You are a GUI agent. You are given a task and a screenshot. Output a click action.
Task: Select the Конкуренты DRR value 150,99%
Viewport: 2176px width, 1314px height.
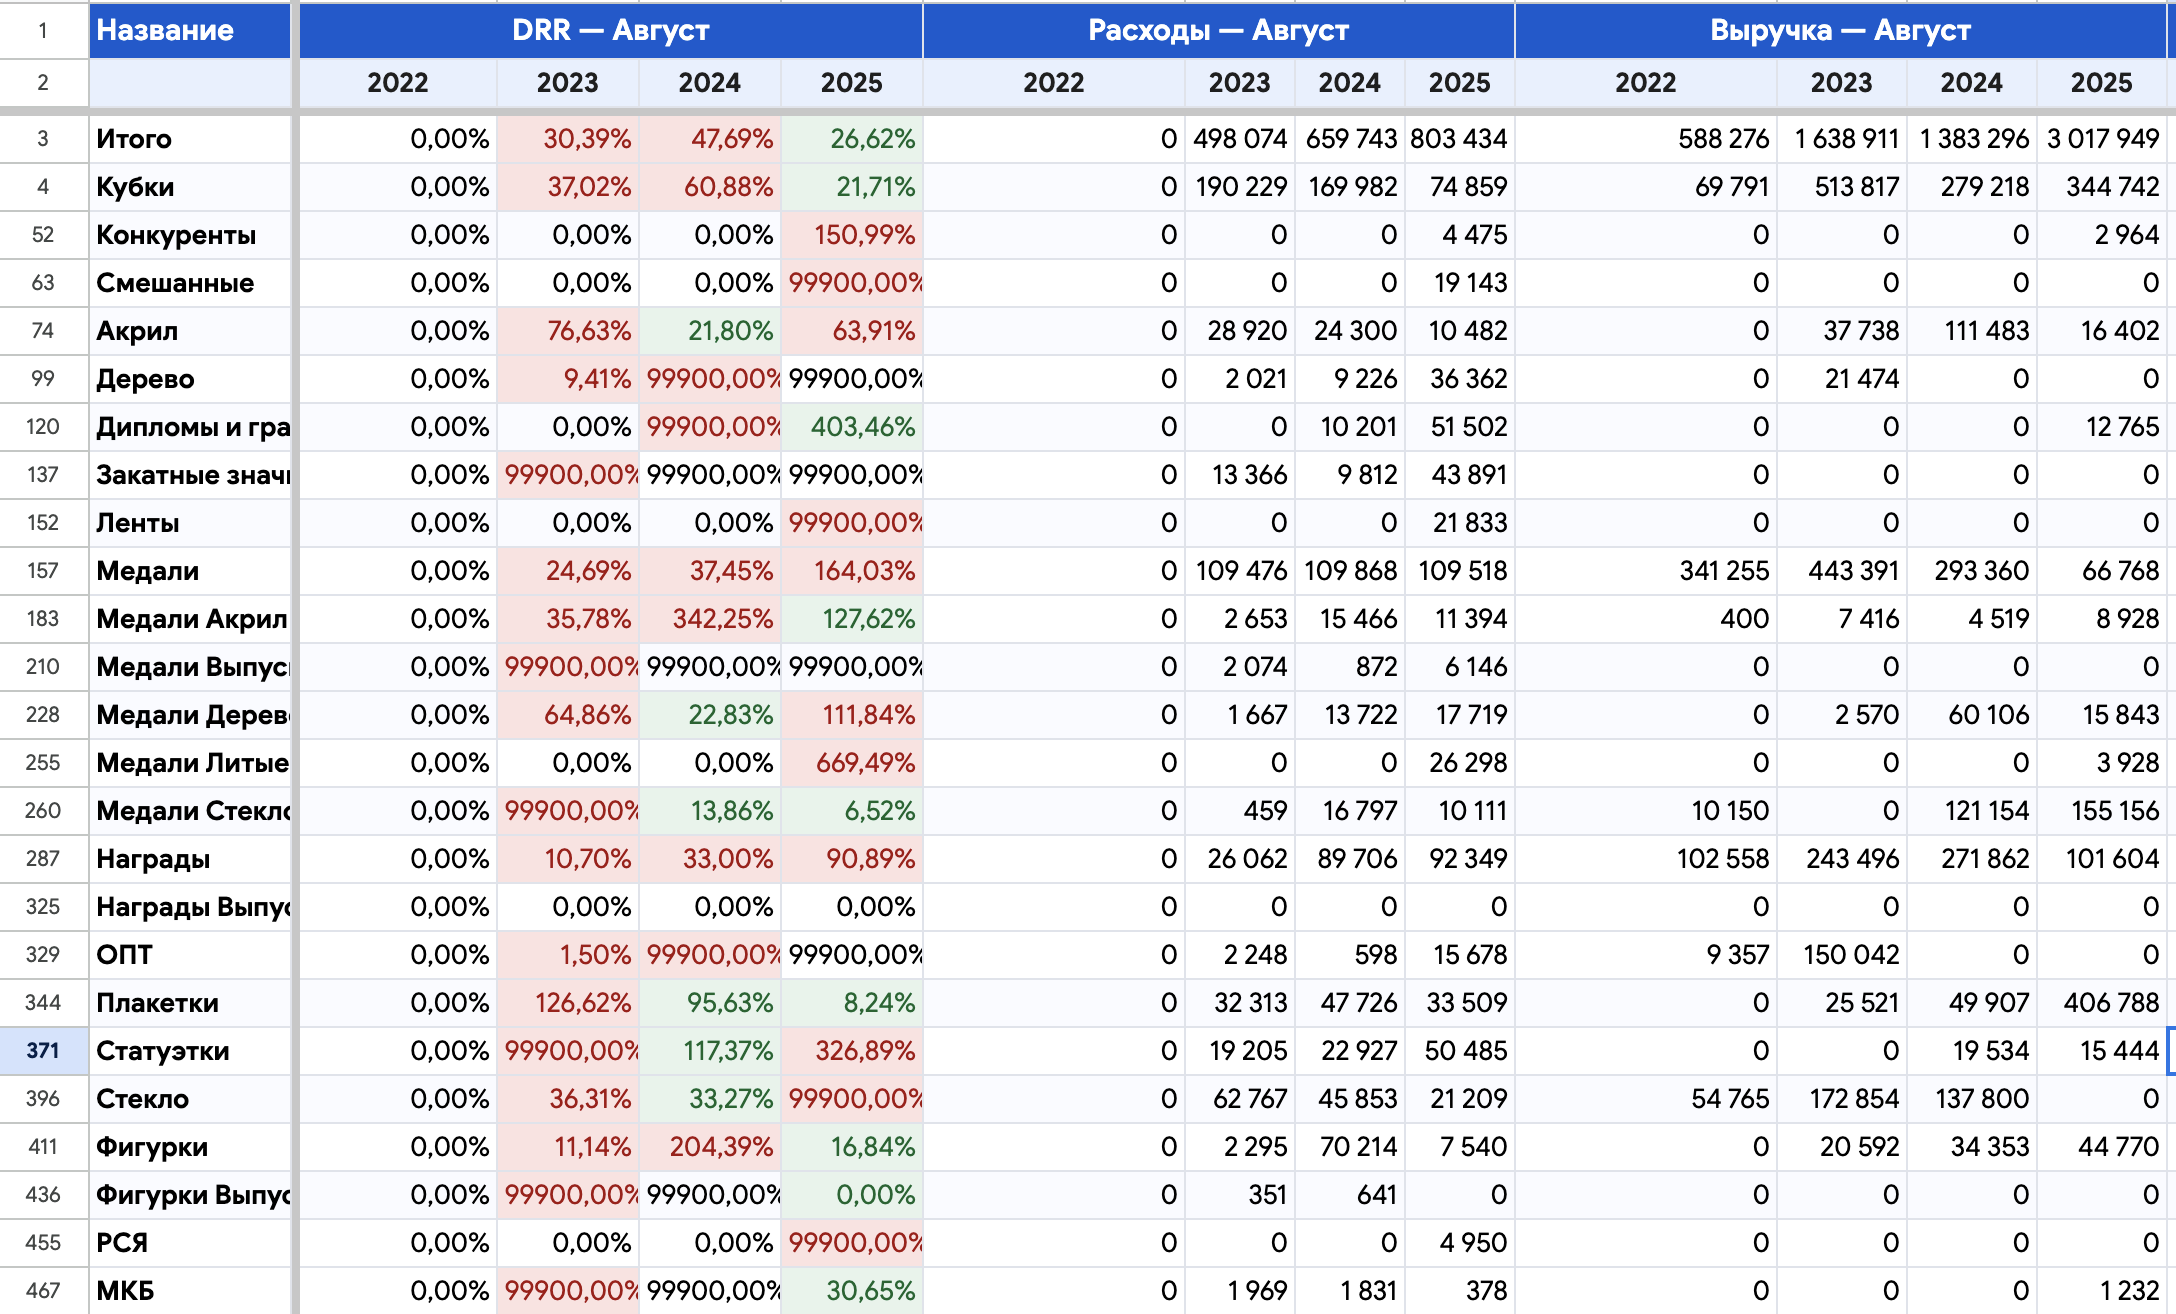click(x=852, y=235)
